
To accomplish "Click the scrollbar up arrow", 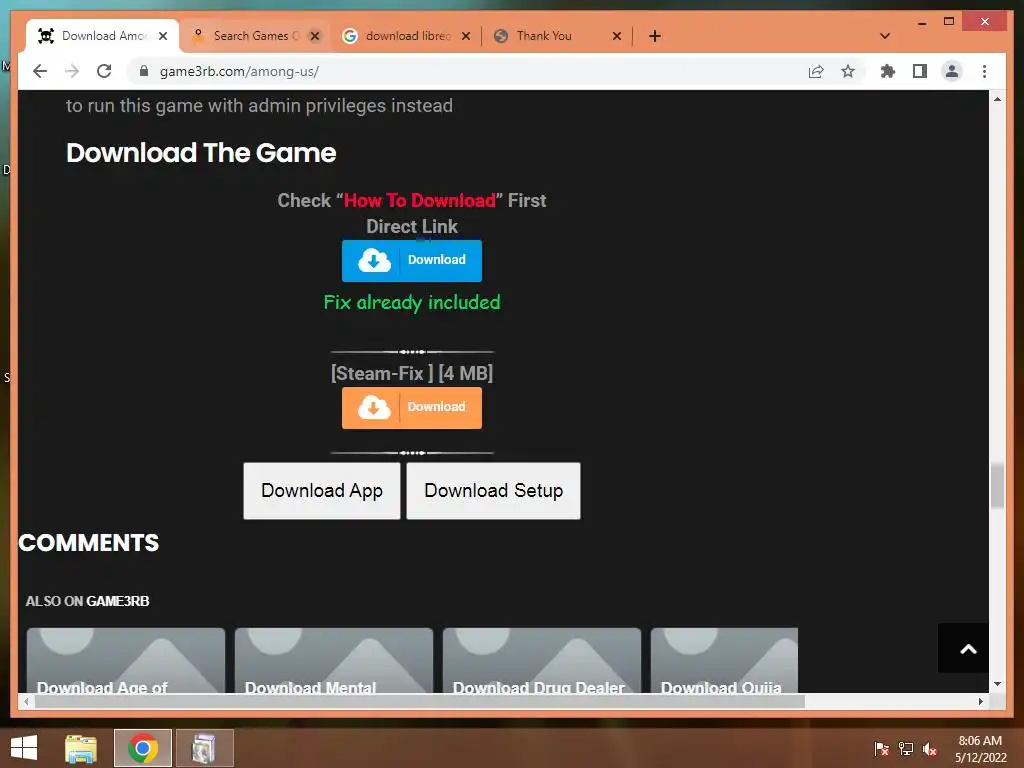I will pos(997,99).
